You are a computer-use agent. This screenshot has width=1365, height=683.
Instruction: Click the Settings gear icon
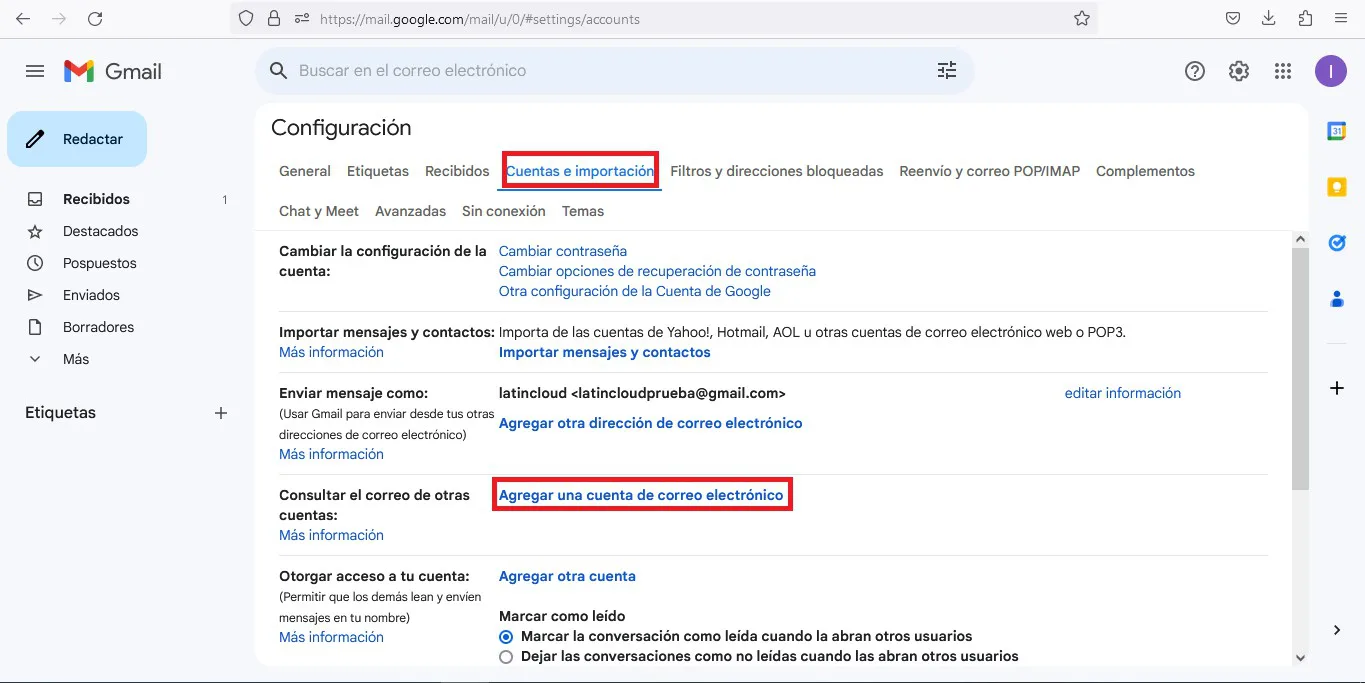1239,71
